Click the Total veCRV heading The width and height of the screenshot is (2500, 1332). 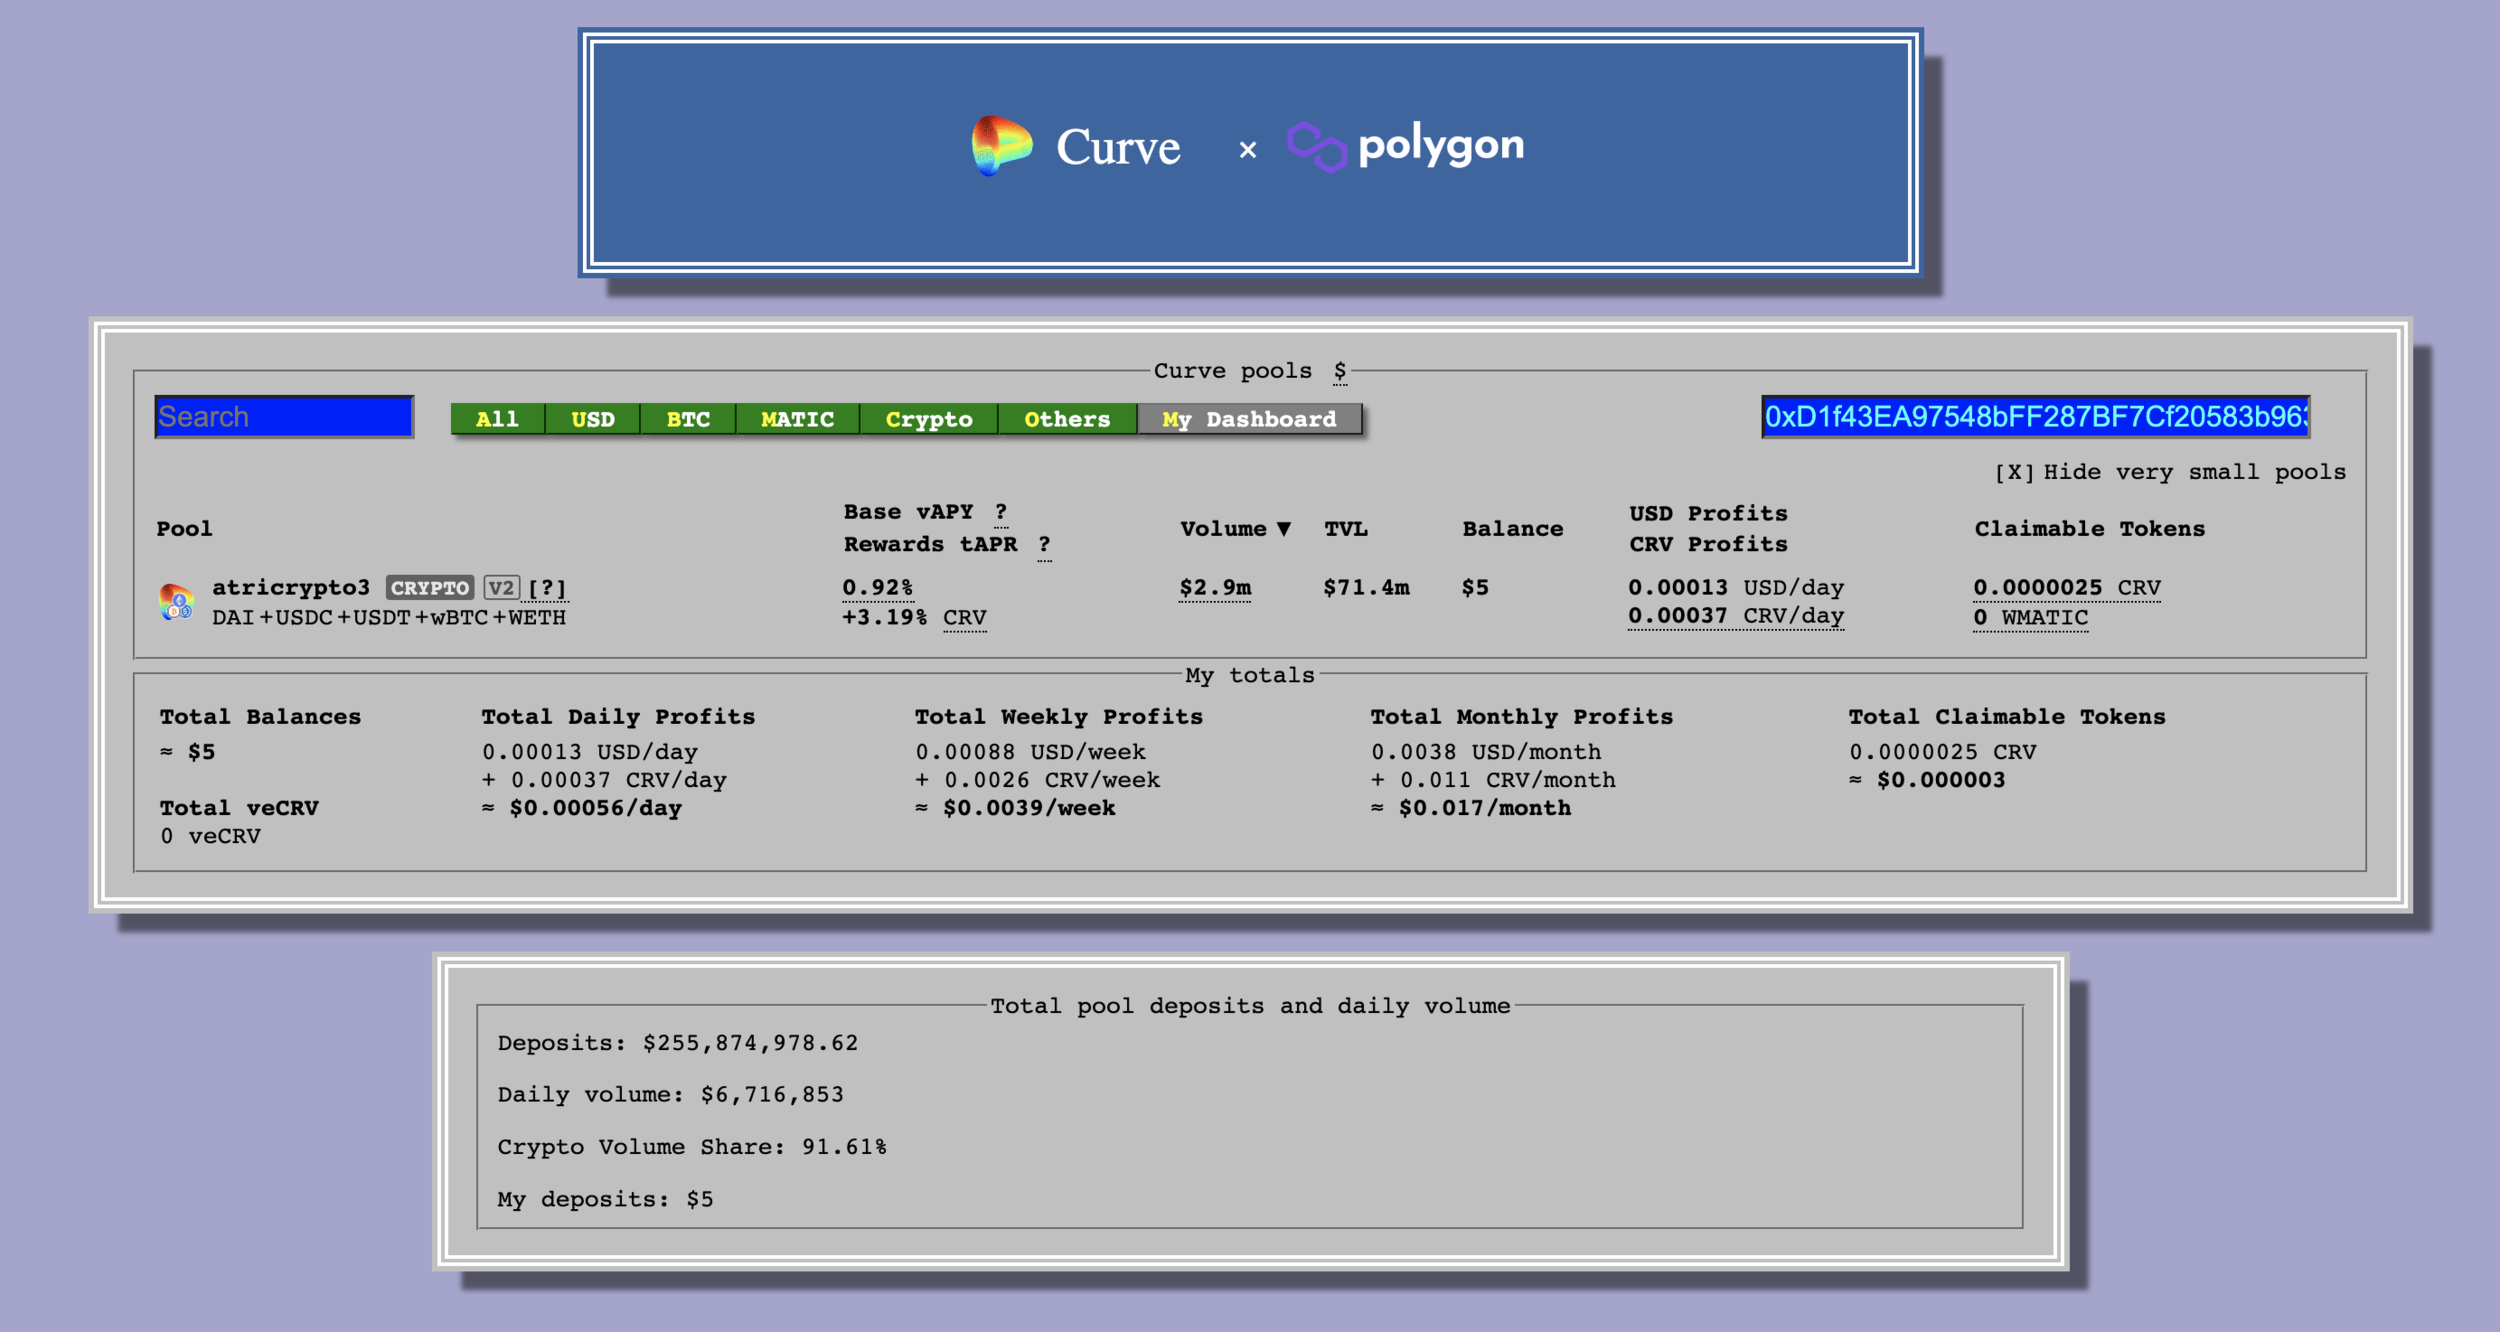coord(240,808)
